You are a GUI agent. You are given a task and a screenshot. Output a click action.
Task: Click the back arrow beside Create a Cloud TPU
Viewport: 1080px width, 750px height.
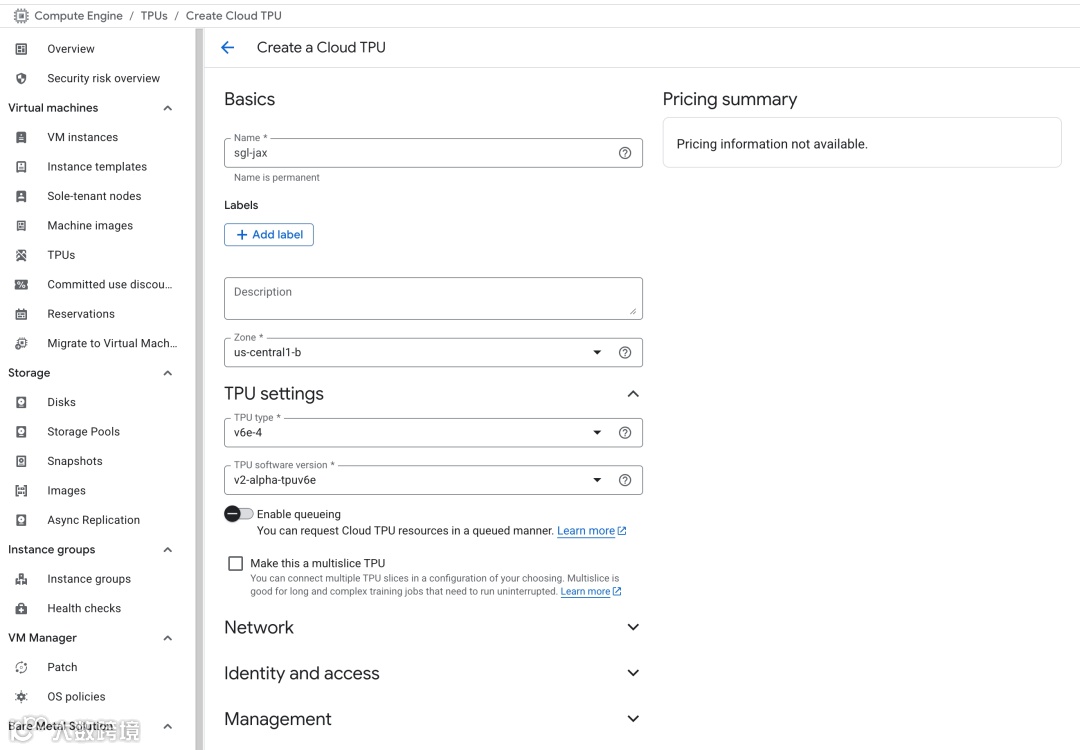pyautogui.click(x=227, y=47)
